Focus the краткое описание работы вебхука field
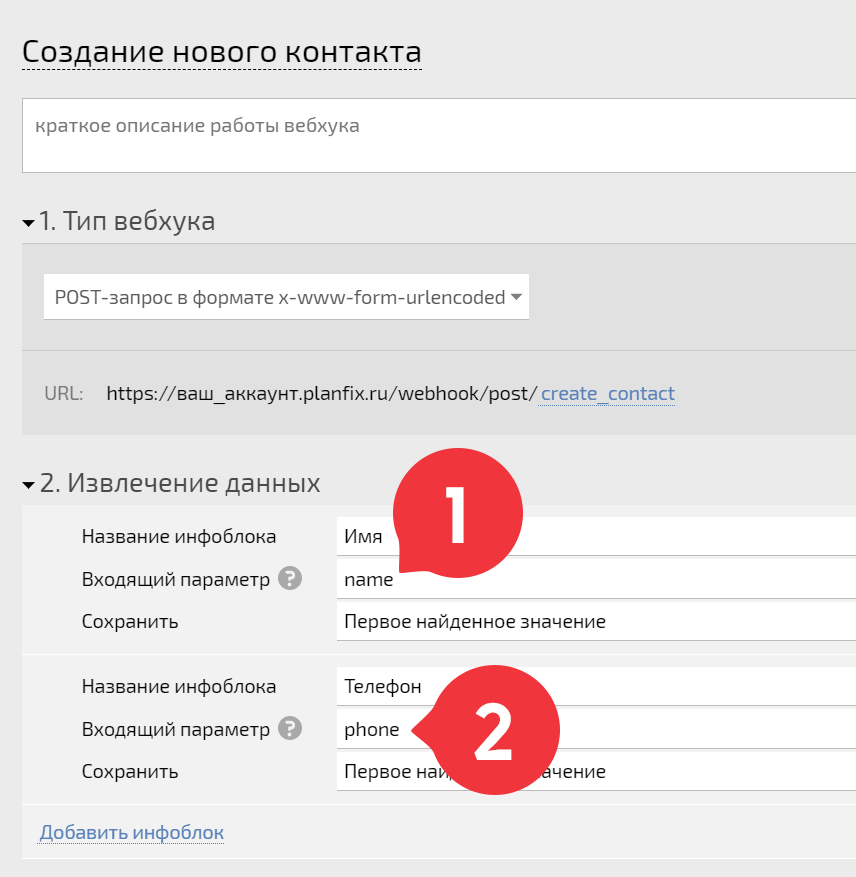The height and width of the screenshot is (877, 856). pos(439,135)
